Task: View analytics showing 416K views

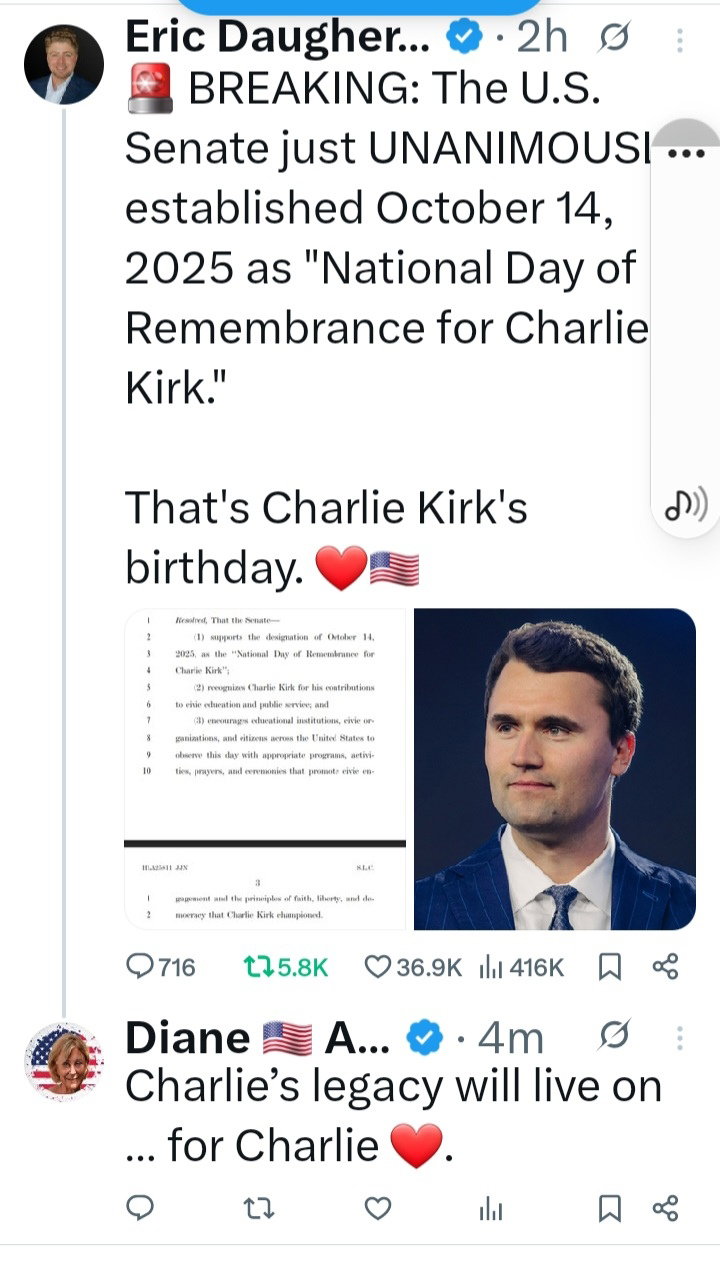Action: point(491,966)
